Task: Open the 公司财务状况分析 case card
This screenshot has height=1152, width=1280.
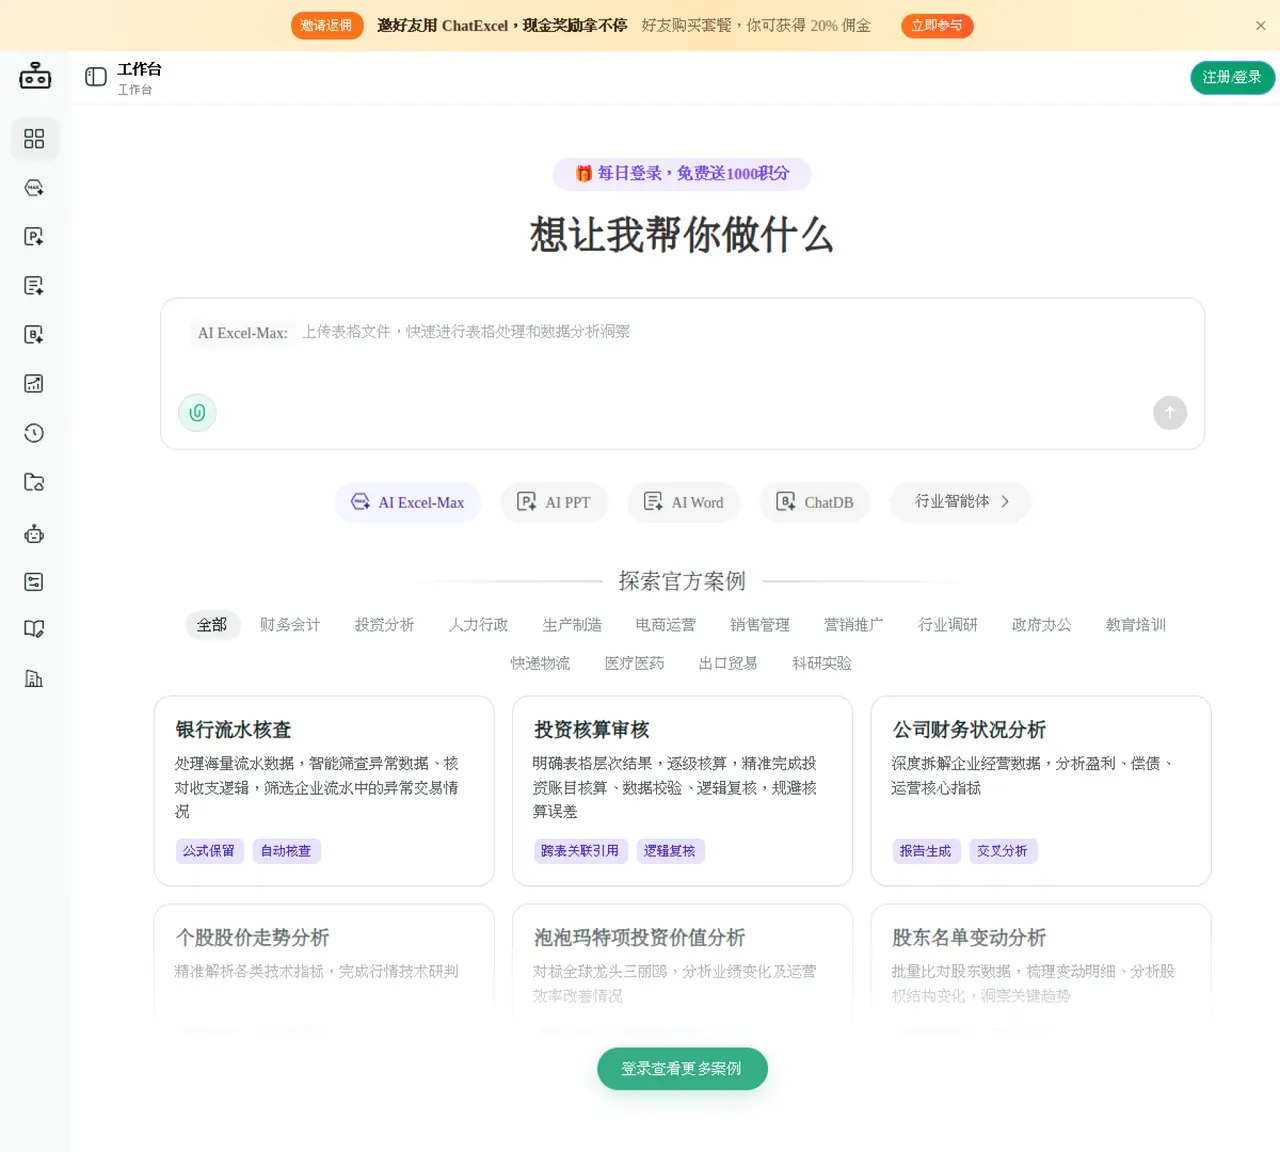Action: tap(1041, 791)
